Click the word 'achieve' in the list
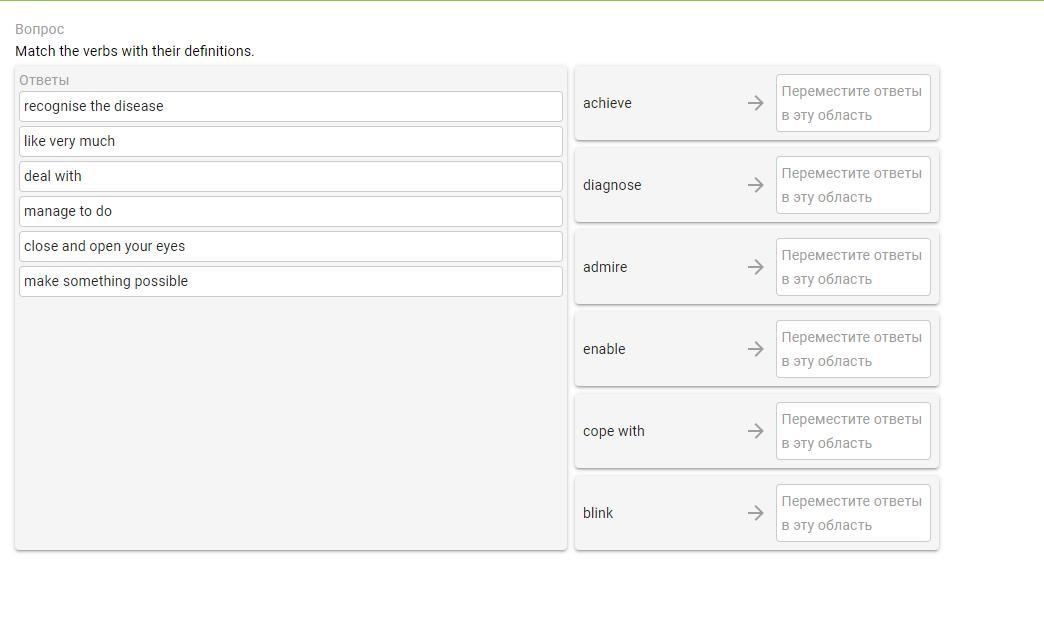Screen dimensions: 1044x631 click(x=607, y=103)
